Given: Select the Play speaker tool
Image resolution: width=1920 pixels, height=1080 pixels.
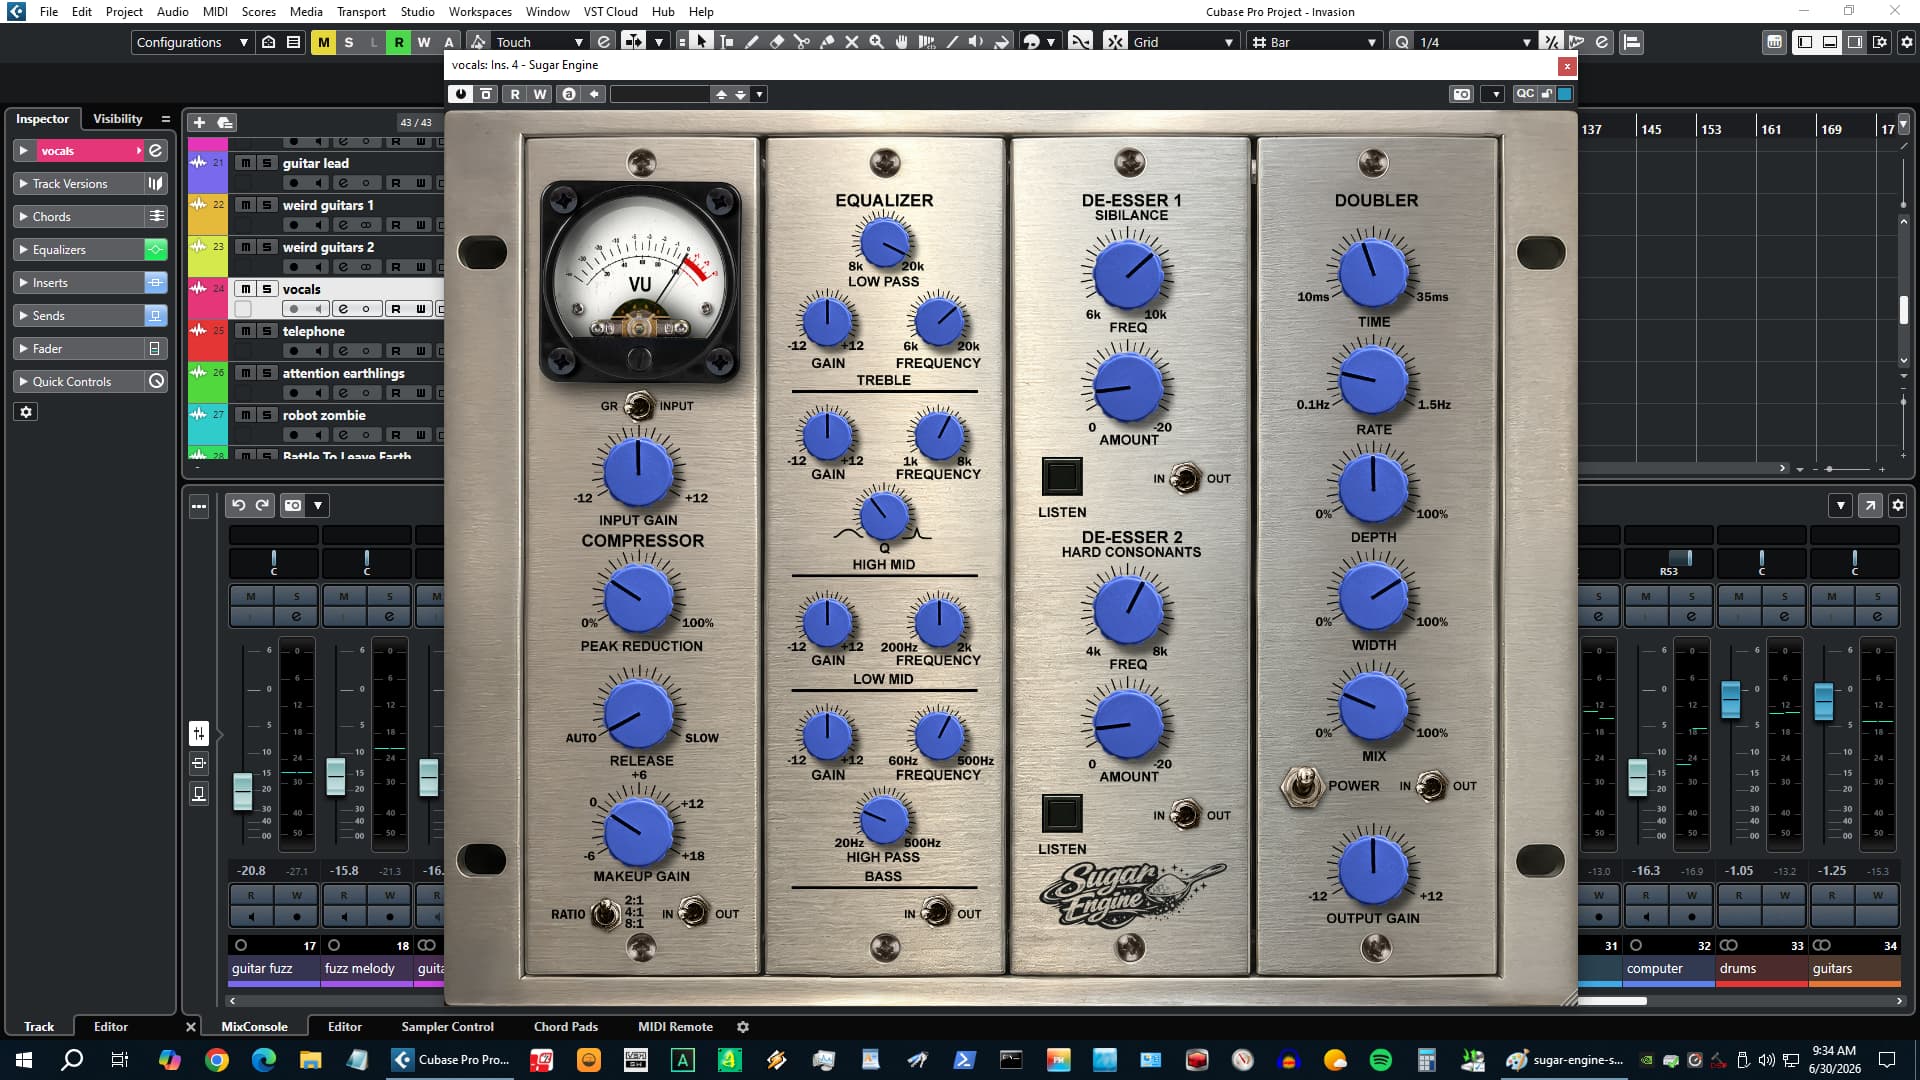Looking at the screenshot, I should coord(977,42).
